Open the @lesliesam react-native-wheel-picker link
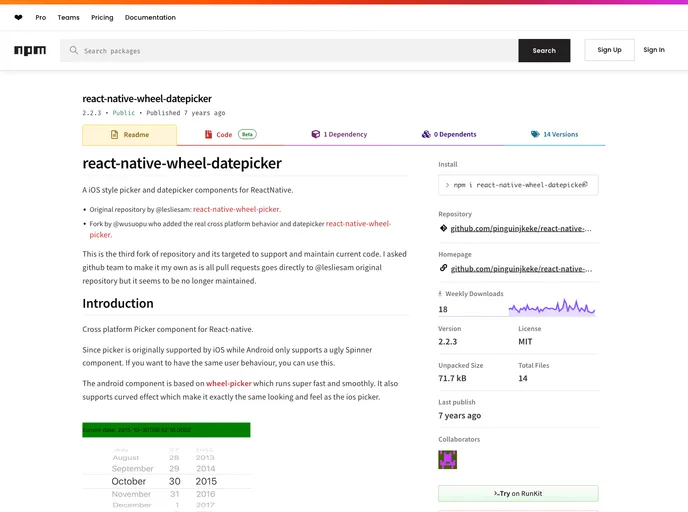The width and height of the screenshot is (688, 512). [x=236, y=209]
